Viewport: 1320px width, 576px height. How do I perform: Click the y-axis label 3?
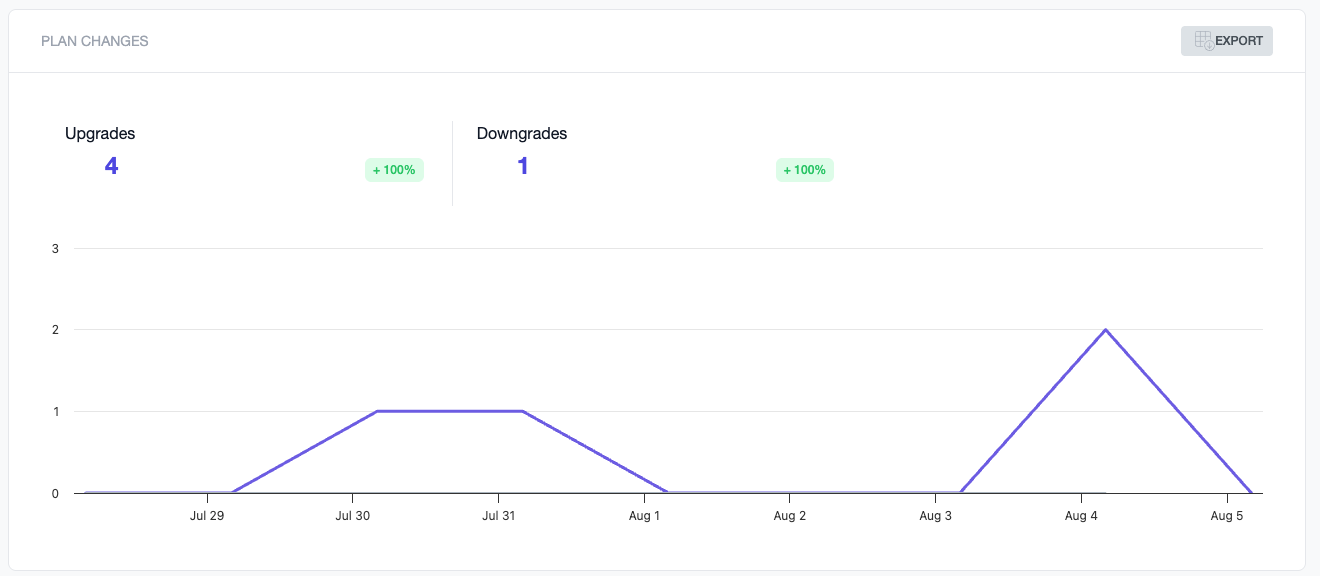click(x=55, y=248)
